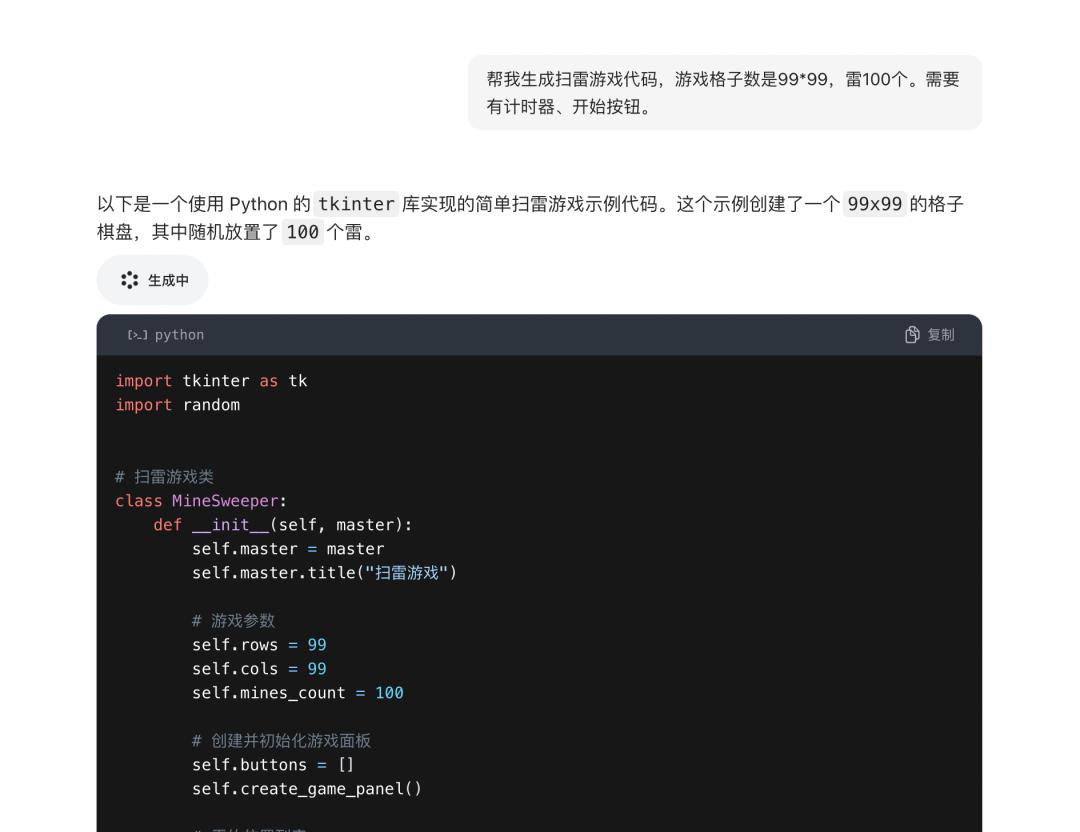Click the self.mines_count = 100 line
Viewport: 1080px width, 832px height.
[x=298, y=693]
